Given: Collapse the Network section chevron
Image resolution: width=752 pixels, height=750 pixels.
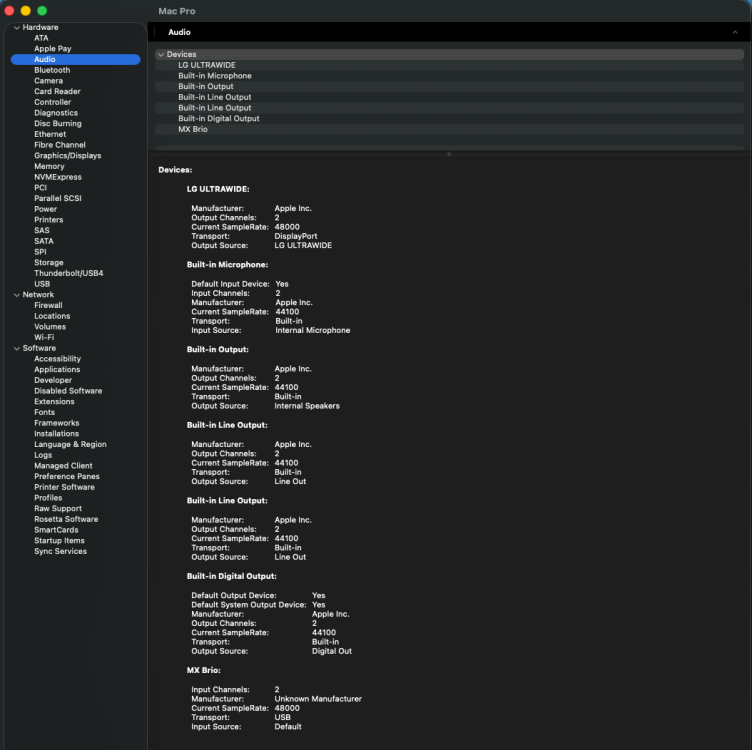Looking at the screenshot, I should [x=17, y=295].
